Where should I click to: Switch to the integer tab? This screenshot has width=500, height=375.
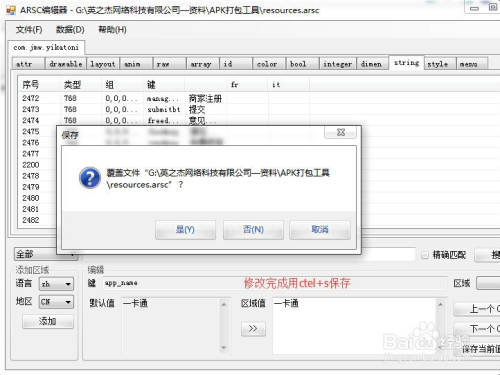click(x=338, y=64)
